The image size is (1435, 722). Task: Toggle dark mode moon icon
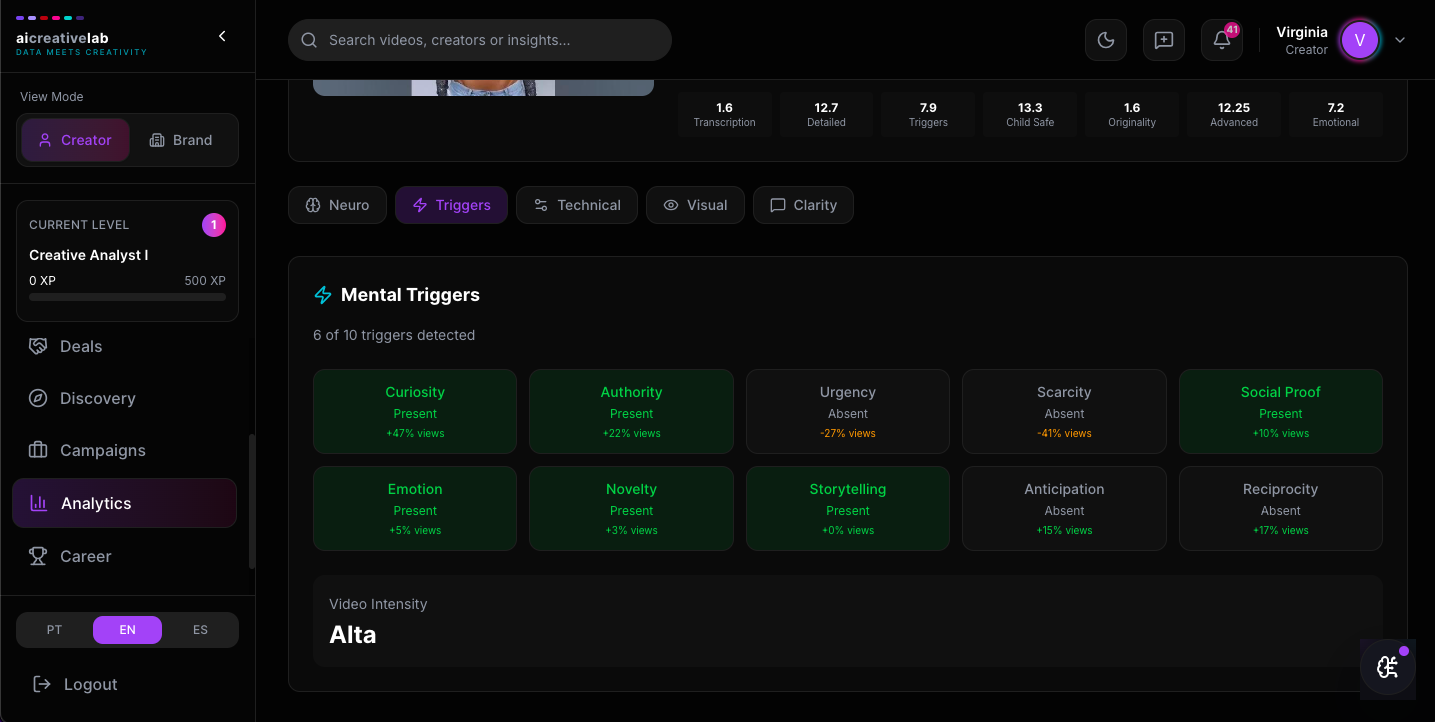coord(1106,40)
